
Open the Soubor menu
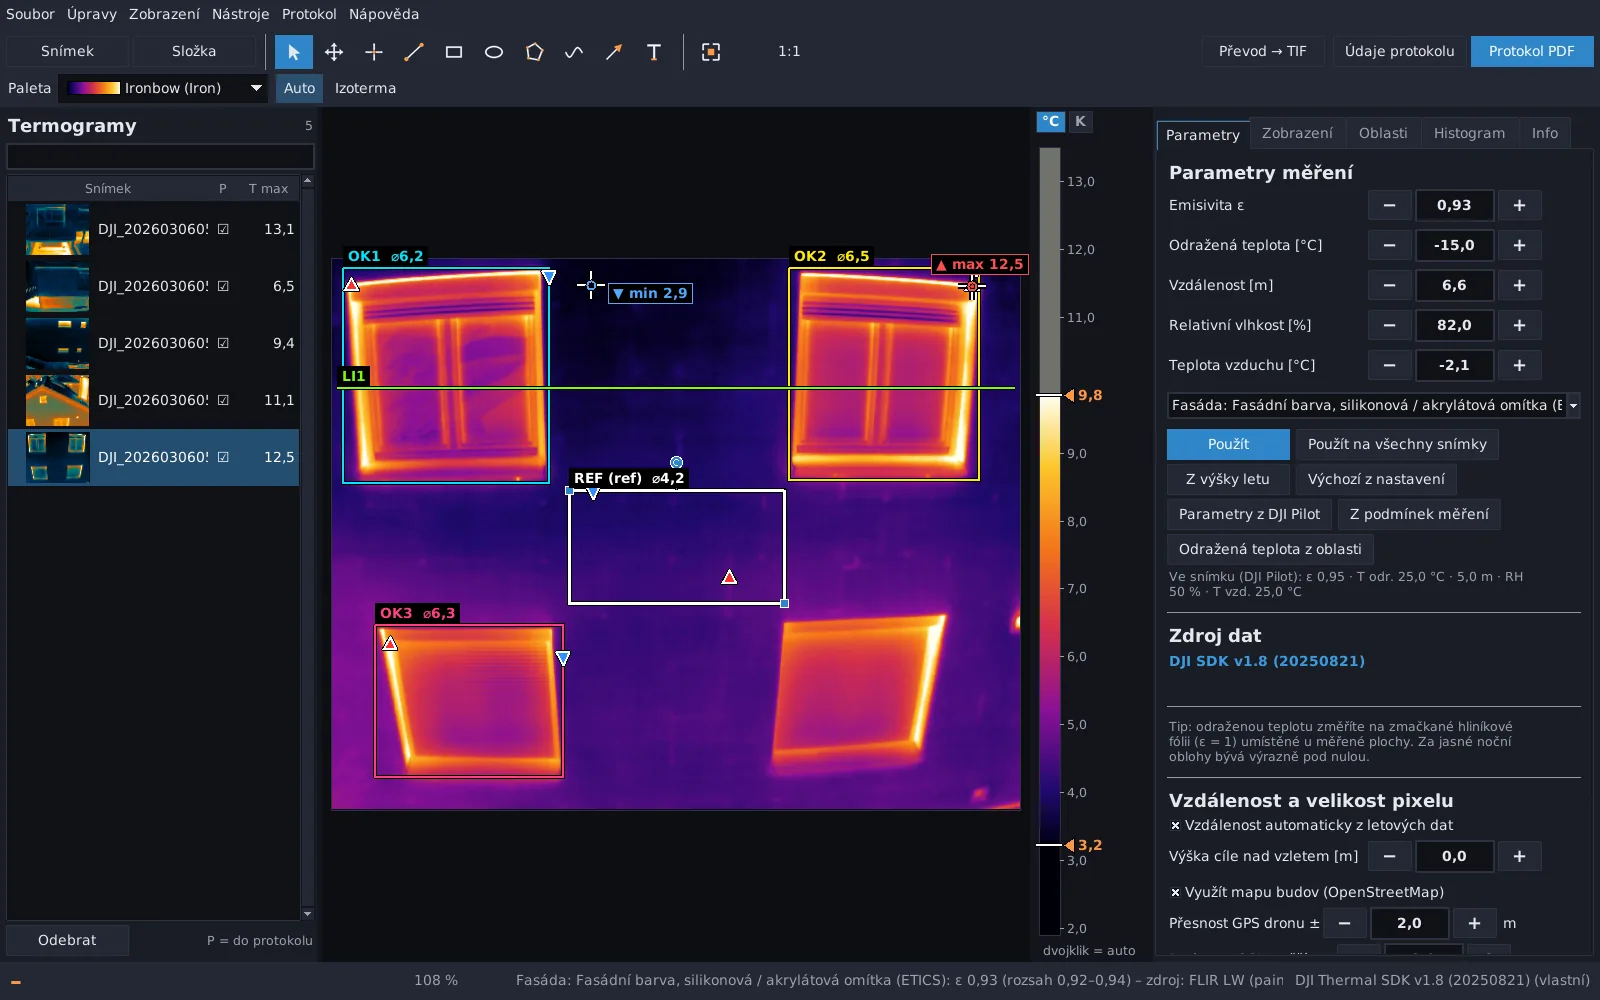(x=30, y=14)
